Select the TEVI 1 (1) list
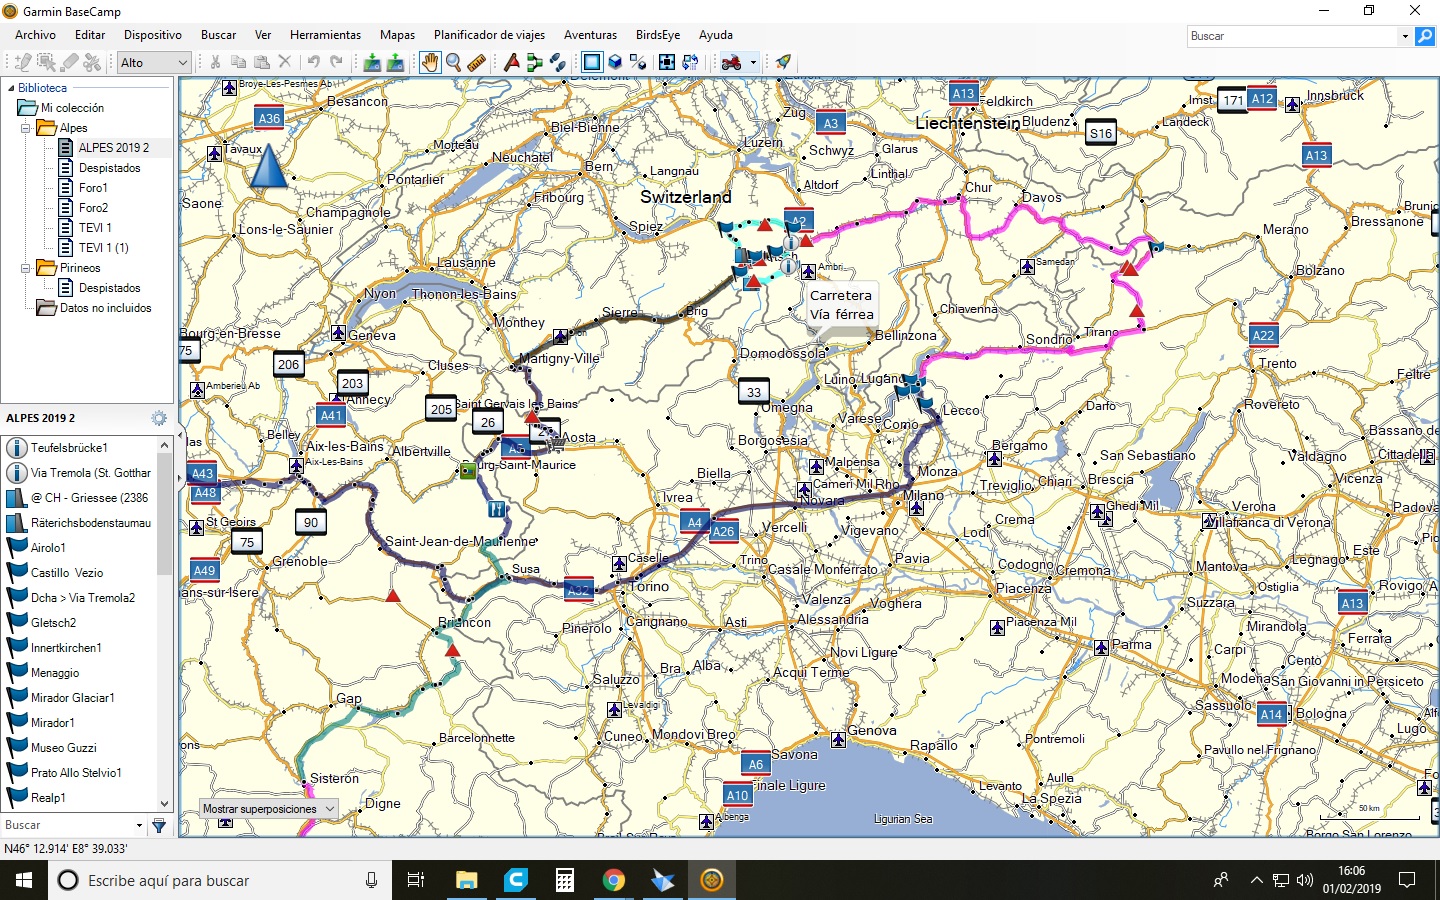 click(104, 248)
